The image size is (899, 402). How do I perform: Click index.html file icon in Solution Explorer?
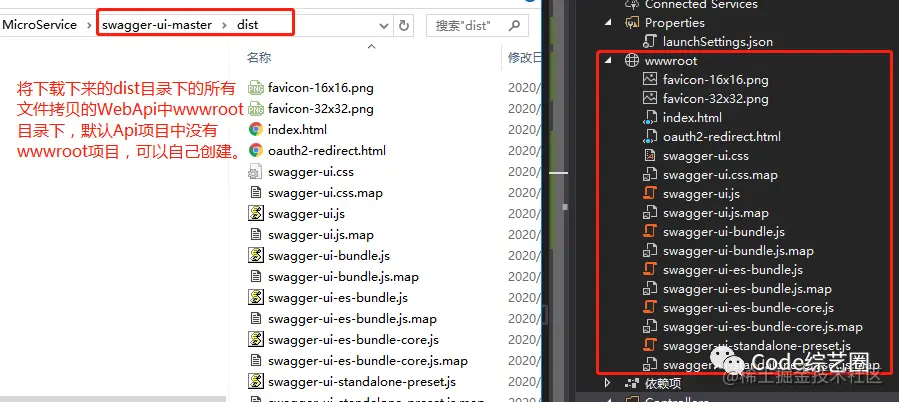click(x=650, y=118)
